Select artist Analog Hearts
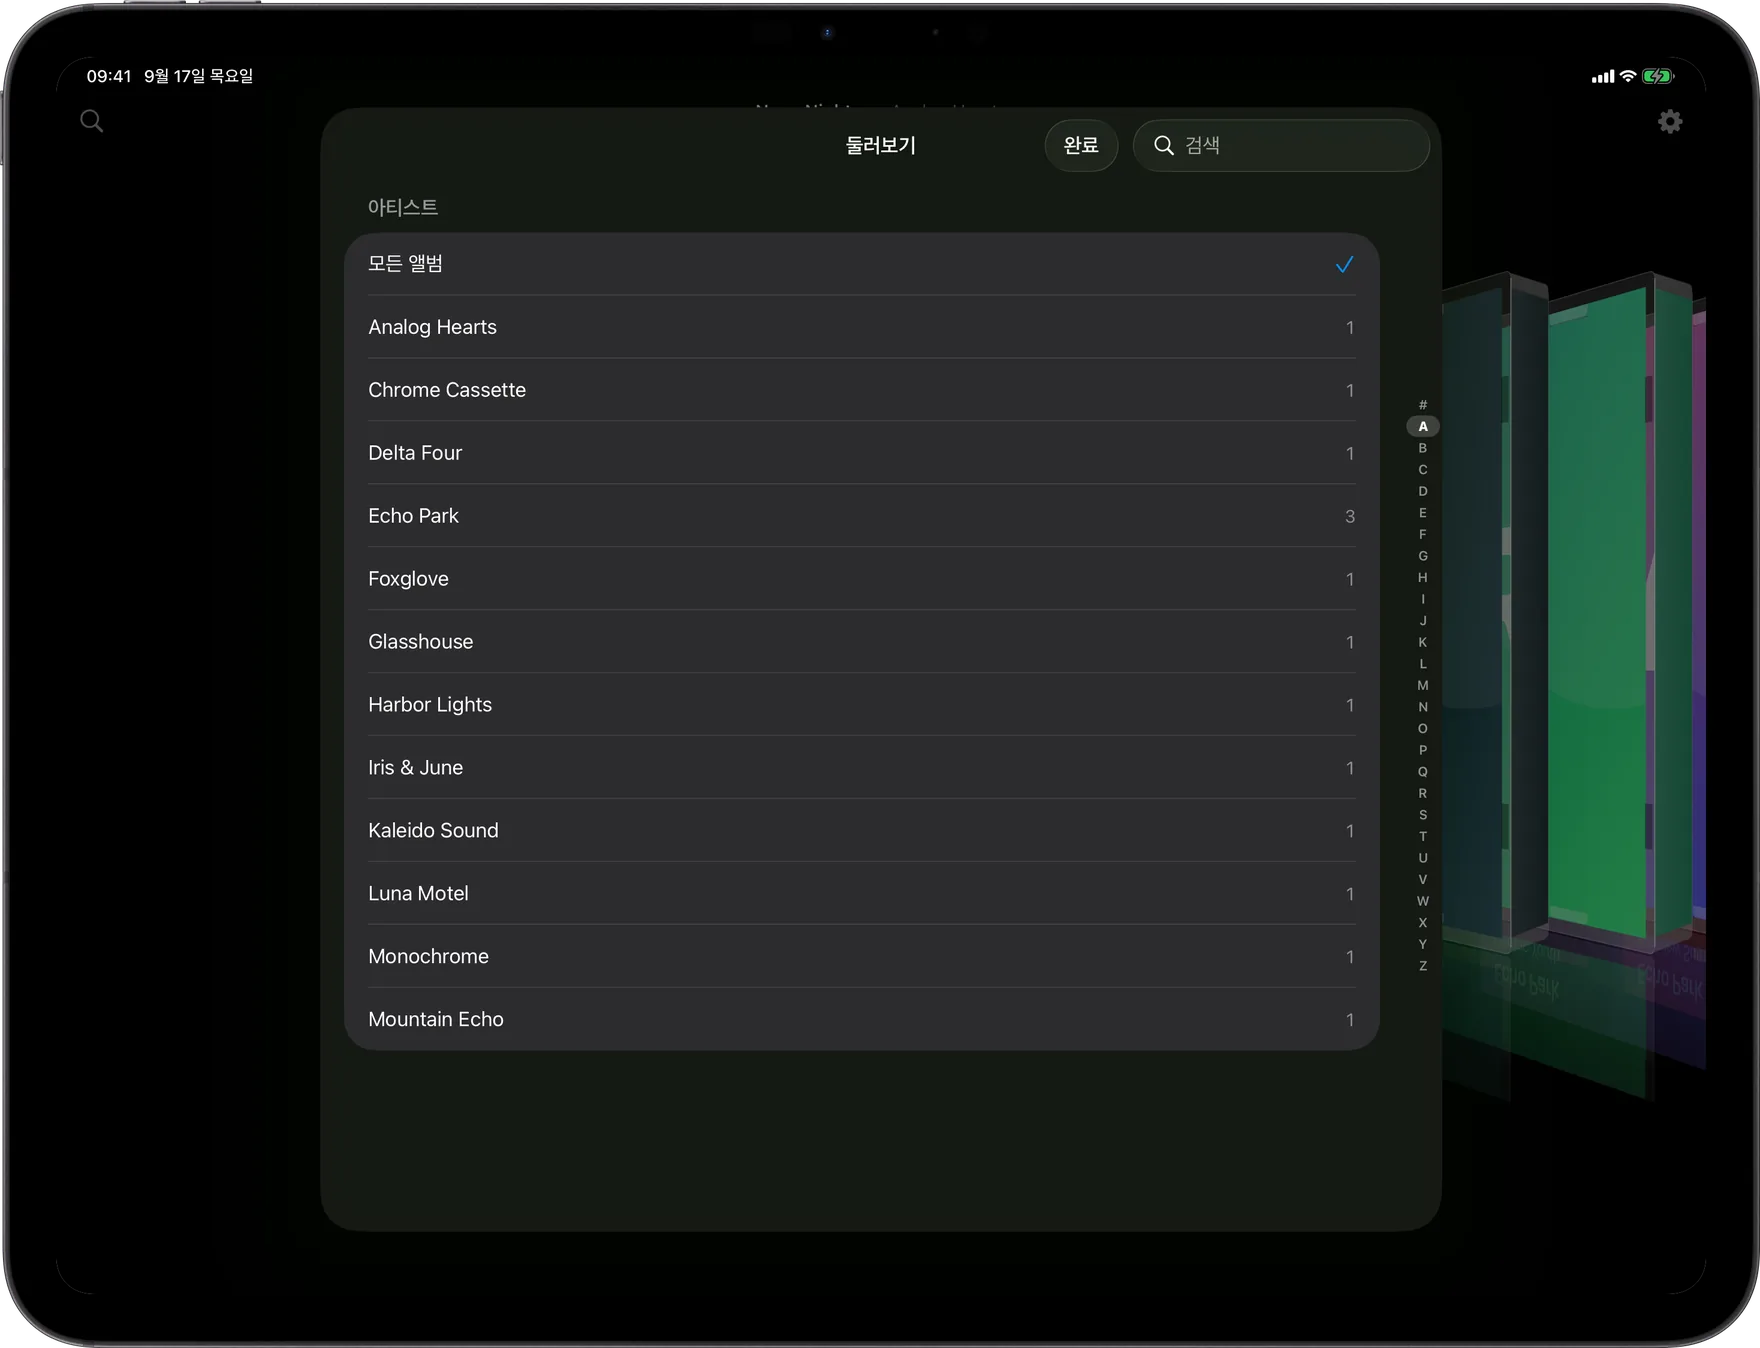 862,327
